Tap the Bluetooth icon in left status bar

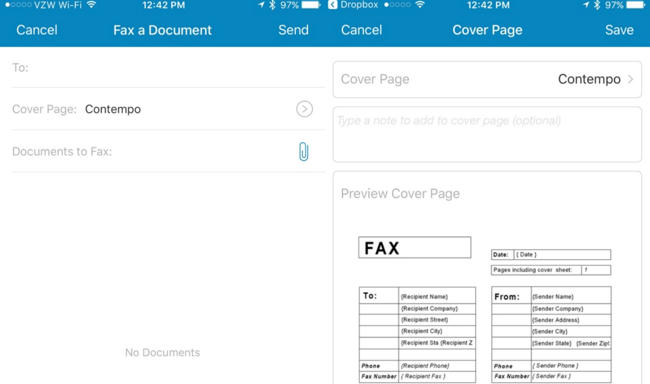[x=272, y=5]
